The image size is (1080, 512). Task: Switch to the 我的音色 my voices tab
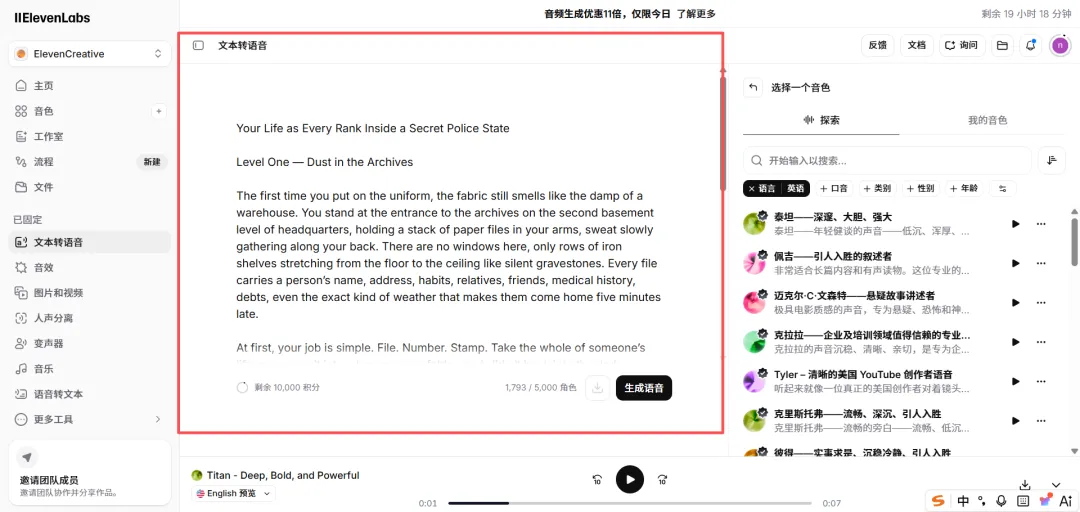click(x=988, y=120)
